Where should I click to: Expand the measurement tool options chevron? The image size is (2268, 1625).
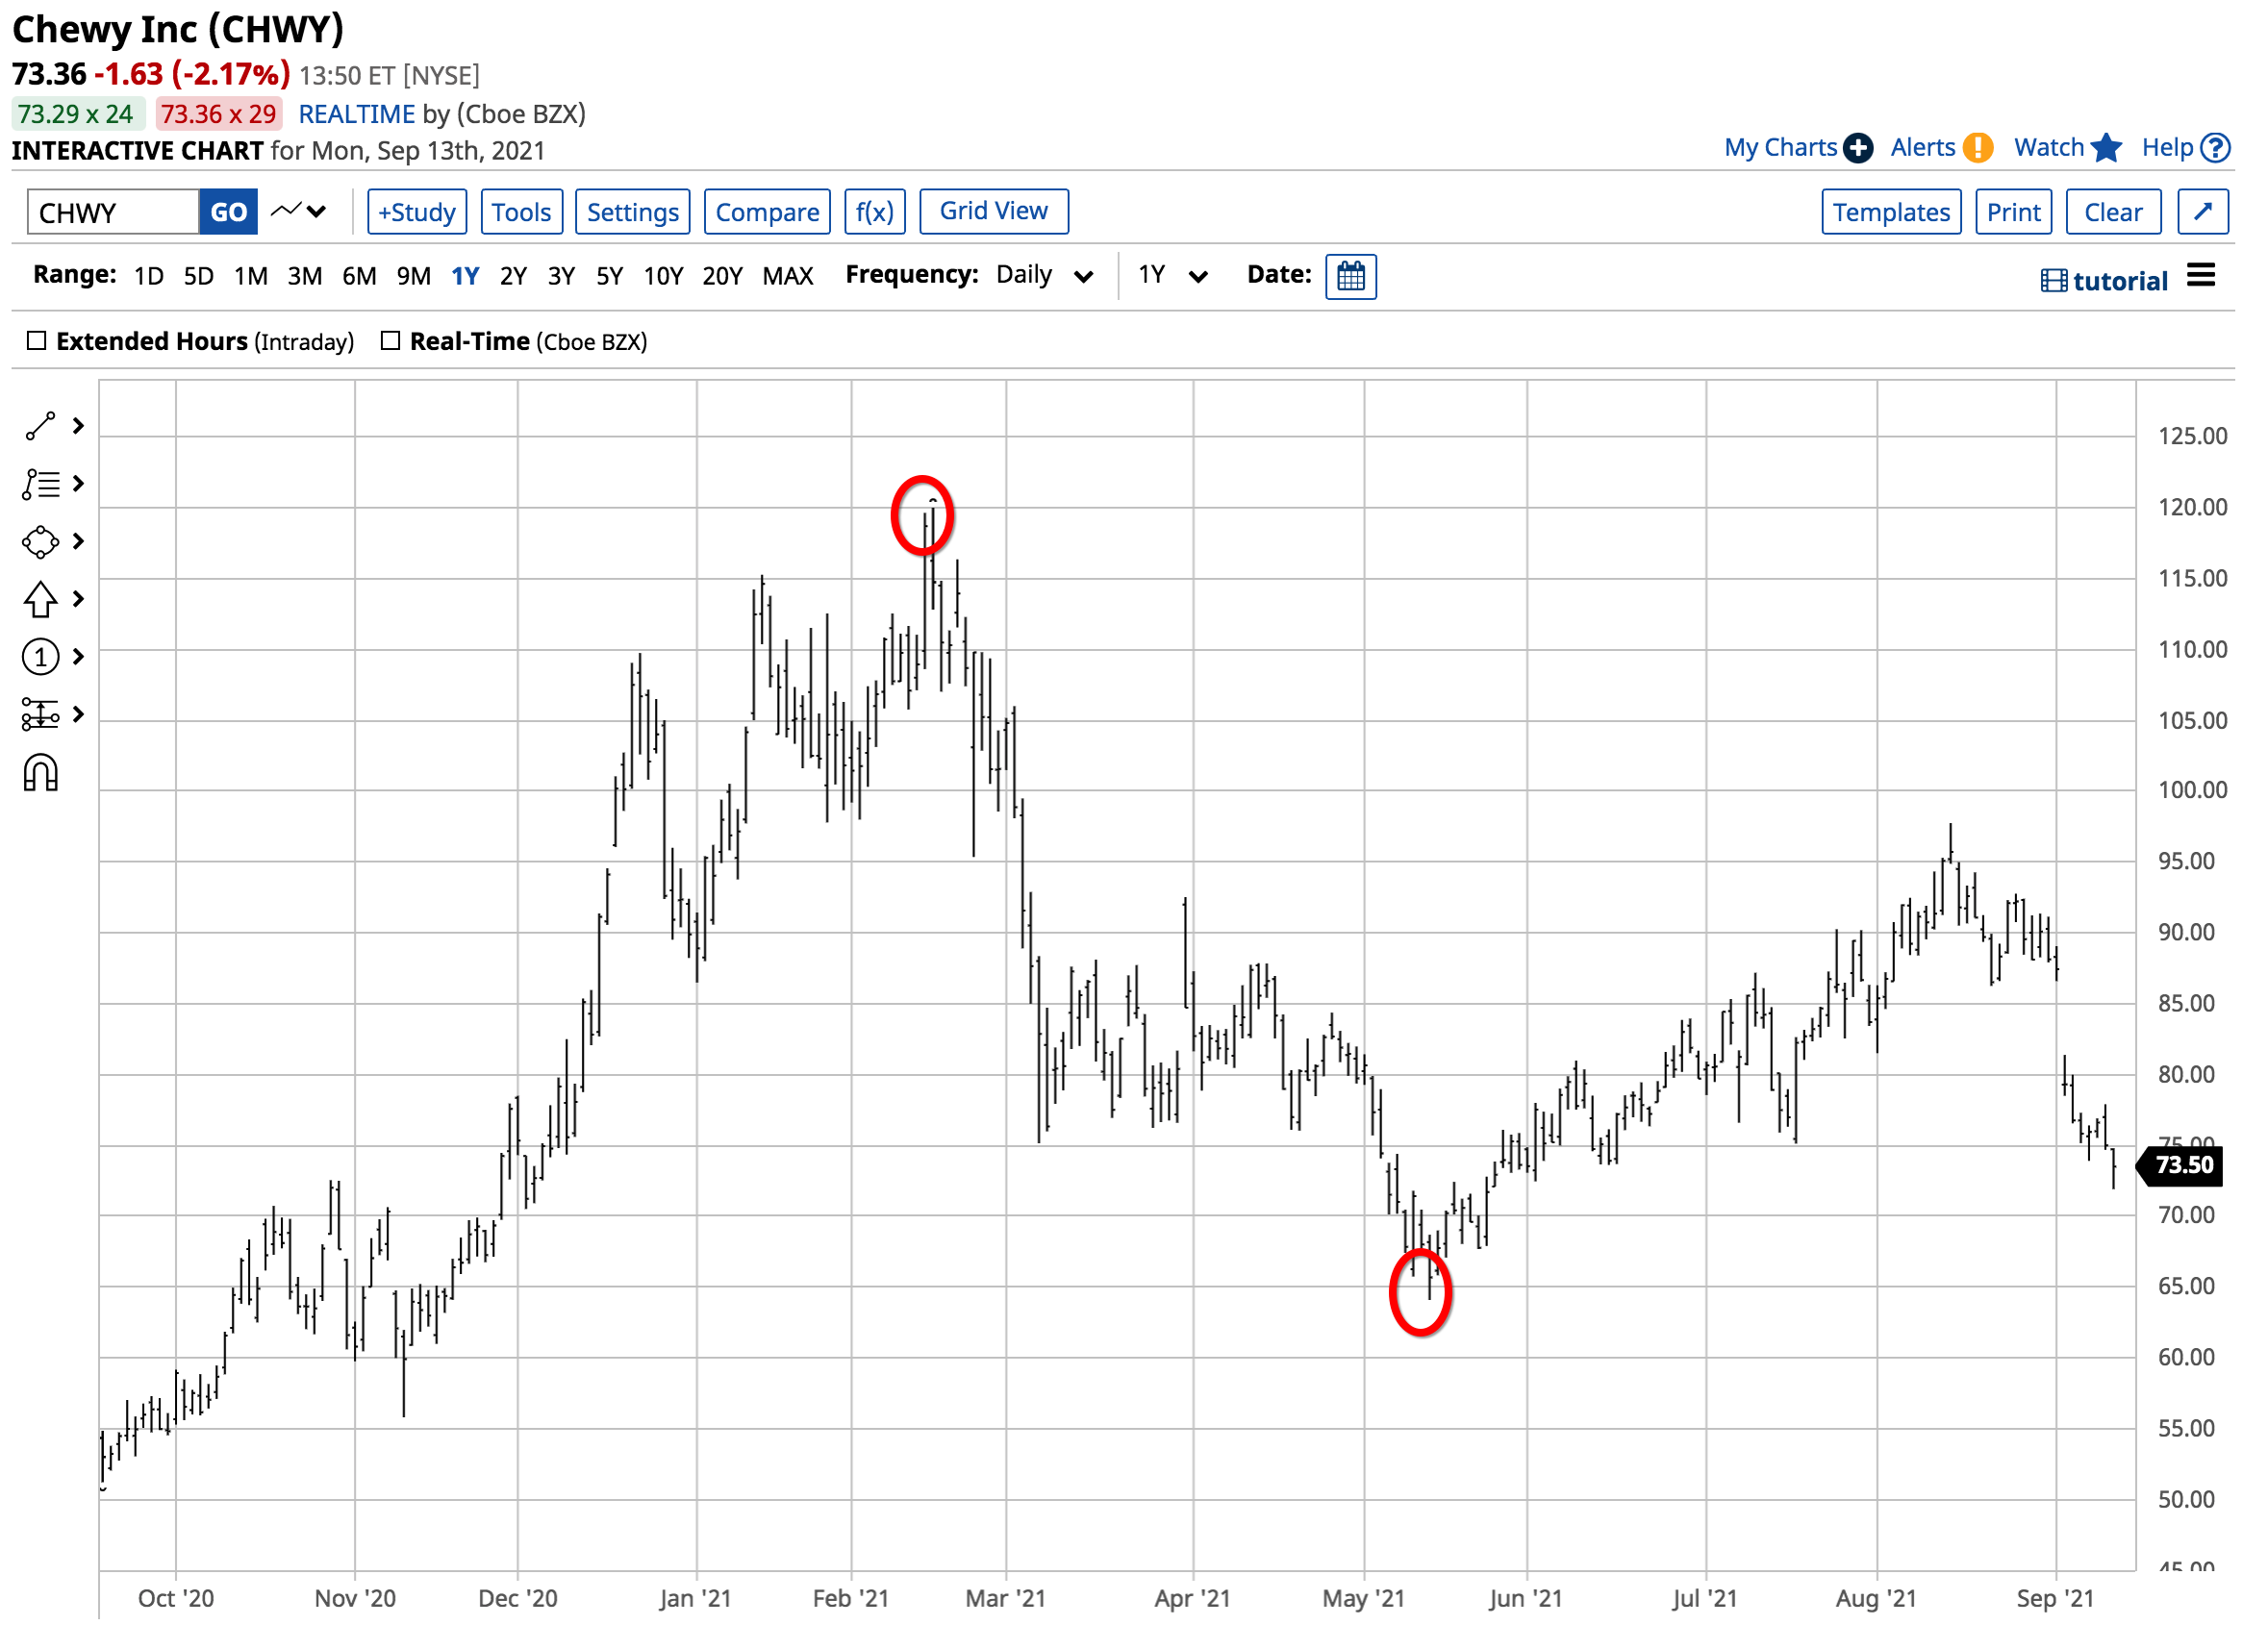coord(79,714)
